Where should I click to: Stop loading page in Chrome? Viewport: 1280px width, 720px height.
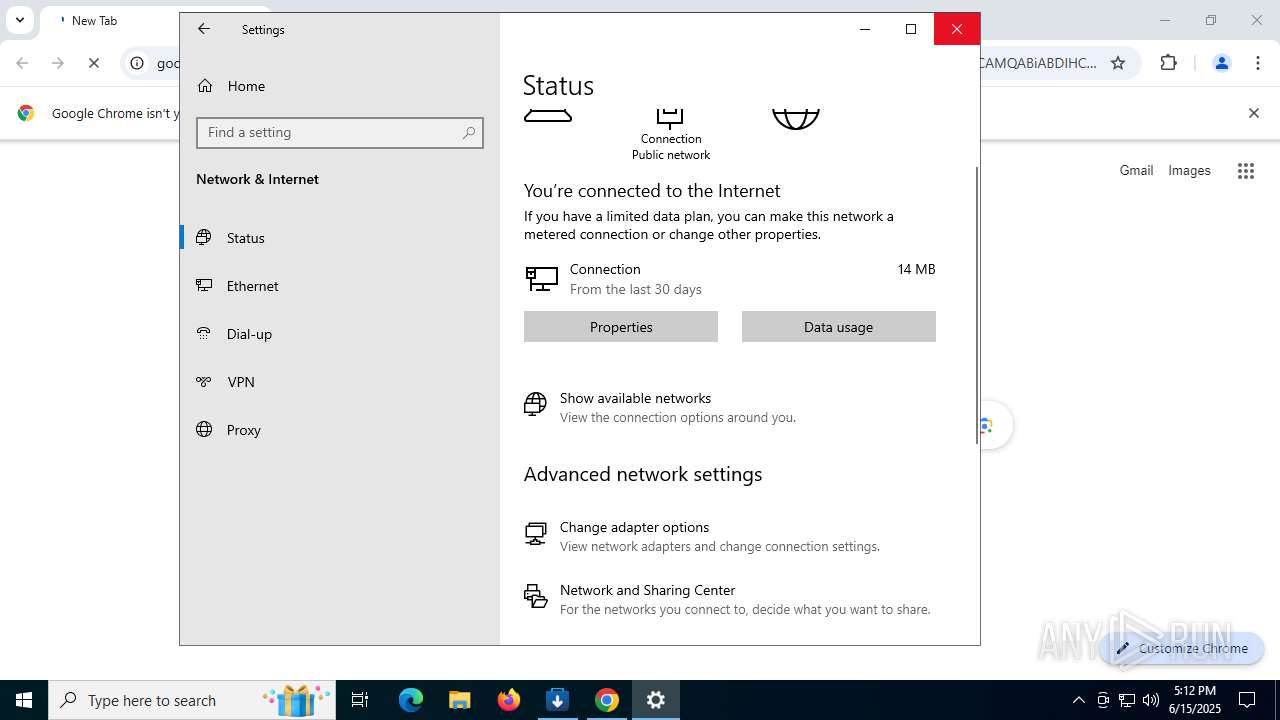click(94, 63)
